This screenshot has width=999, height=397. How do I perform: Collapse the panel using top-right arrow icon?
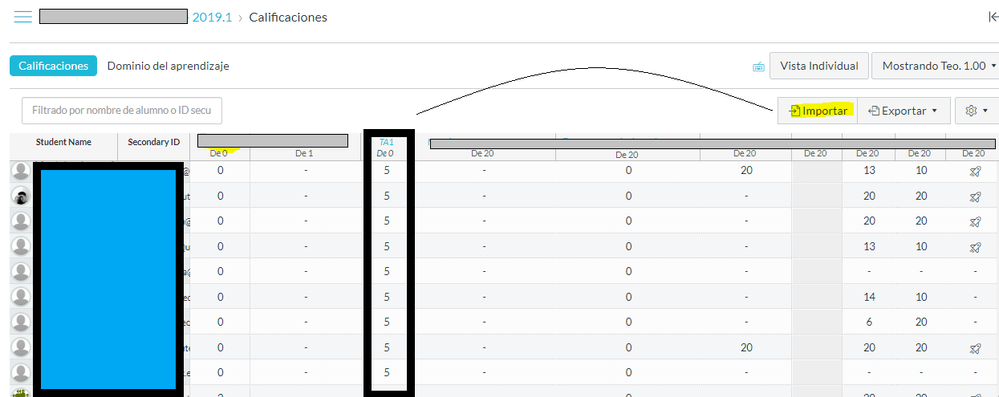pos(993,17)
